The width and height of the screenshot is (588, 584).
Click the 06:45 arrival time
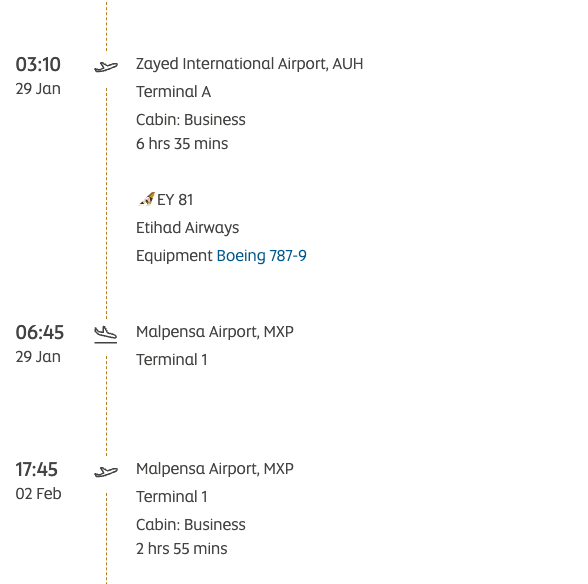point(40,333)
